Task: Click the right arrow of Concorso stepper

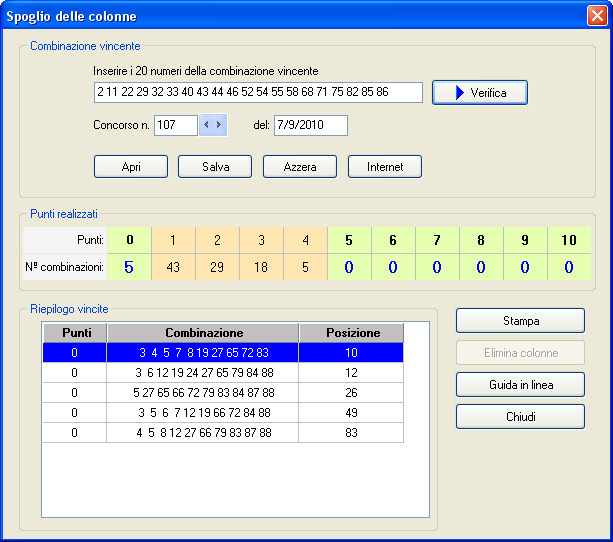Action: 219,125
